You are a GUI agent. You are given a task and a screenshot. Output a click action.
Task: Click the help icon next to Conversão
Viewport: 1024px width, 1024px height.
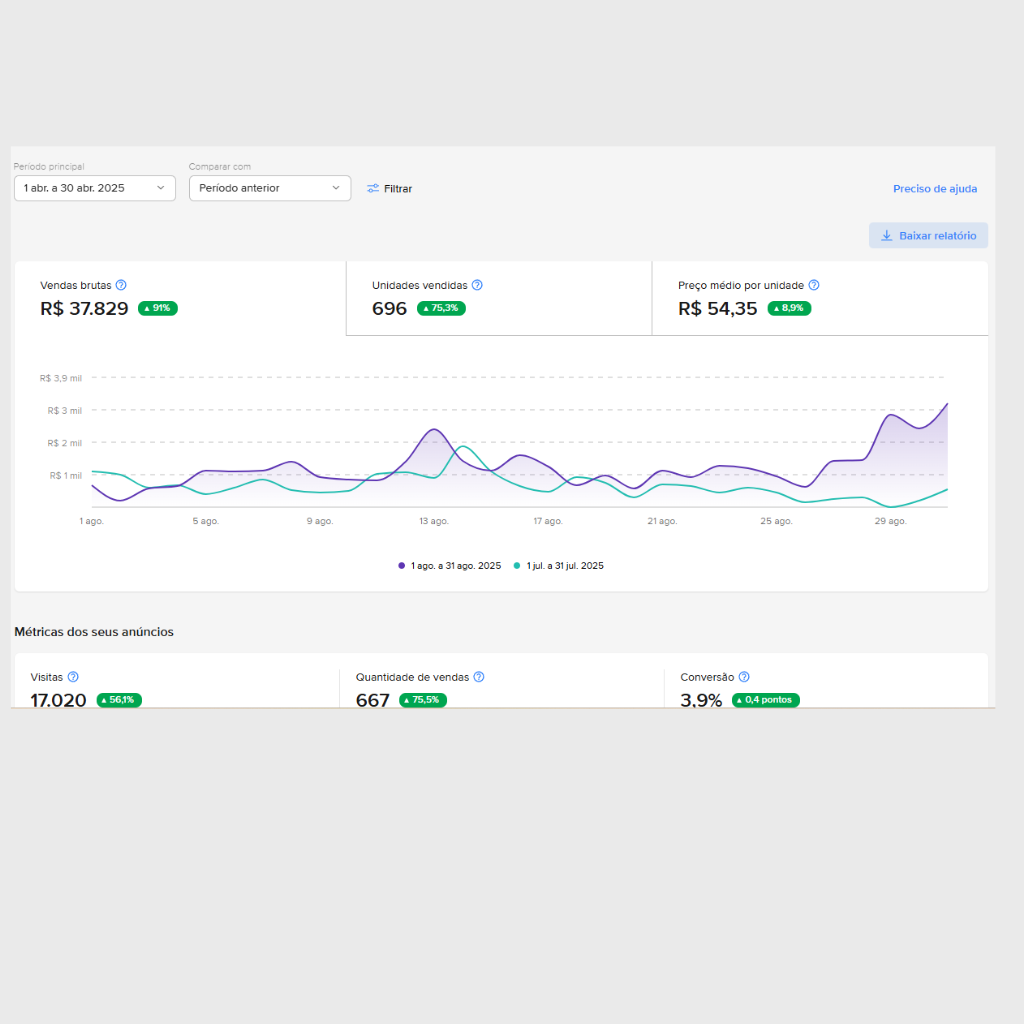point(744,677)
